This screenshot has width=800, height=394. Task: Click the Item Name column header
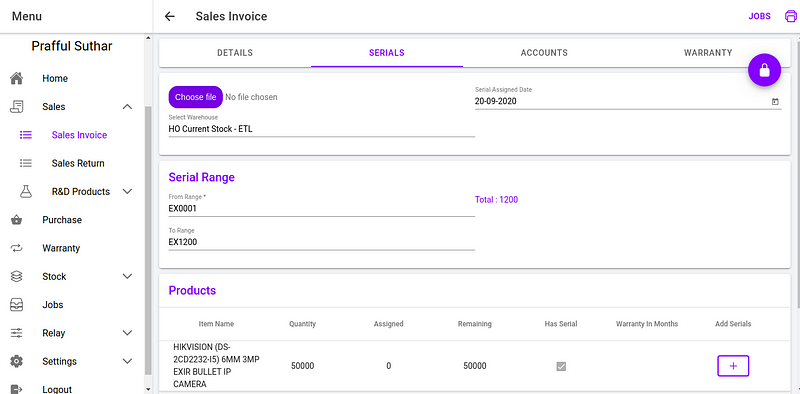216,324
